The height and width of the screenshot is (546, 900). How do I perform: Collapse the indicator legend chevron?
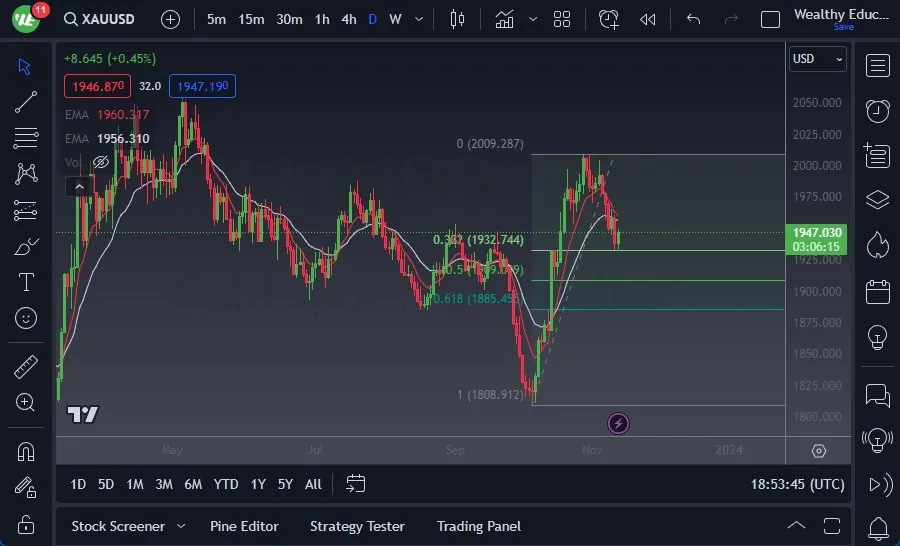(79, 187)
